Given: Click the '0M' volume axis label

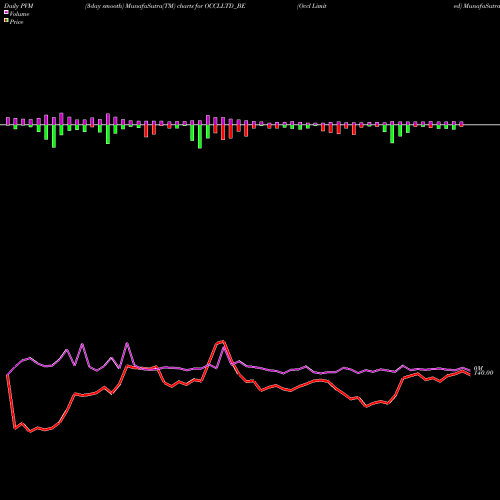Looking at the screenshot, I should pos(478,368).
